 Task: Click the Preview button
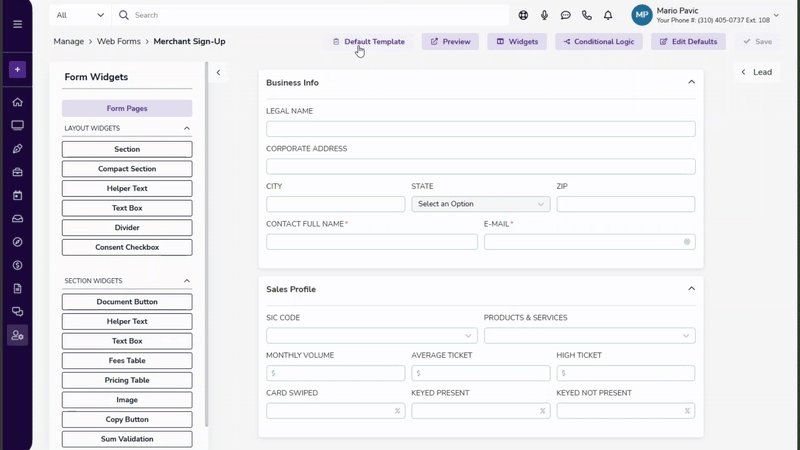(450, 42)
